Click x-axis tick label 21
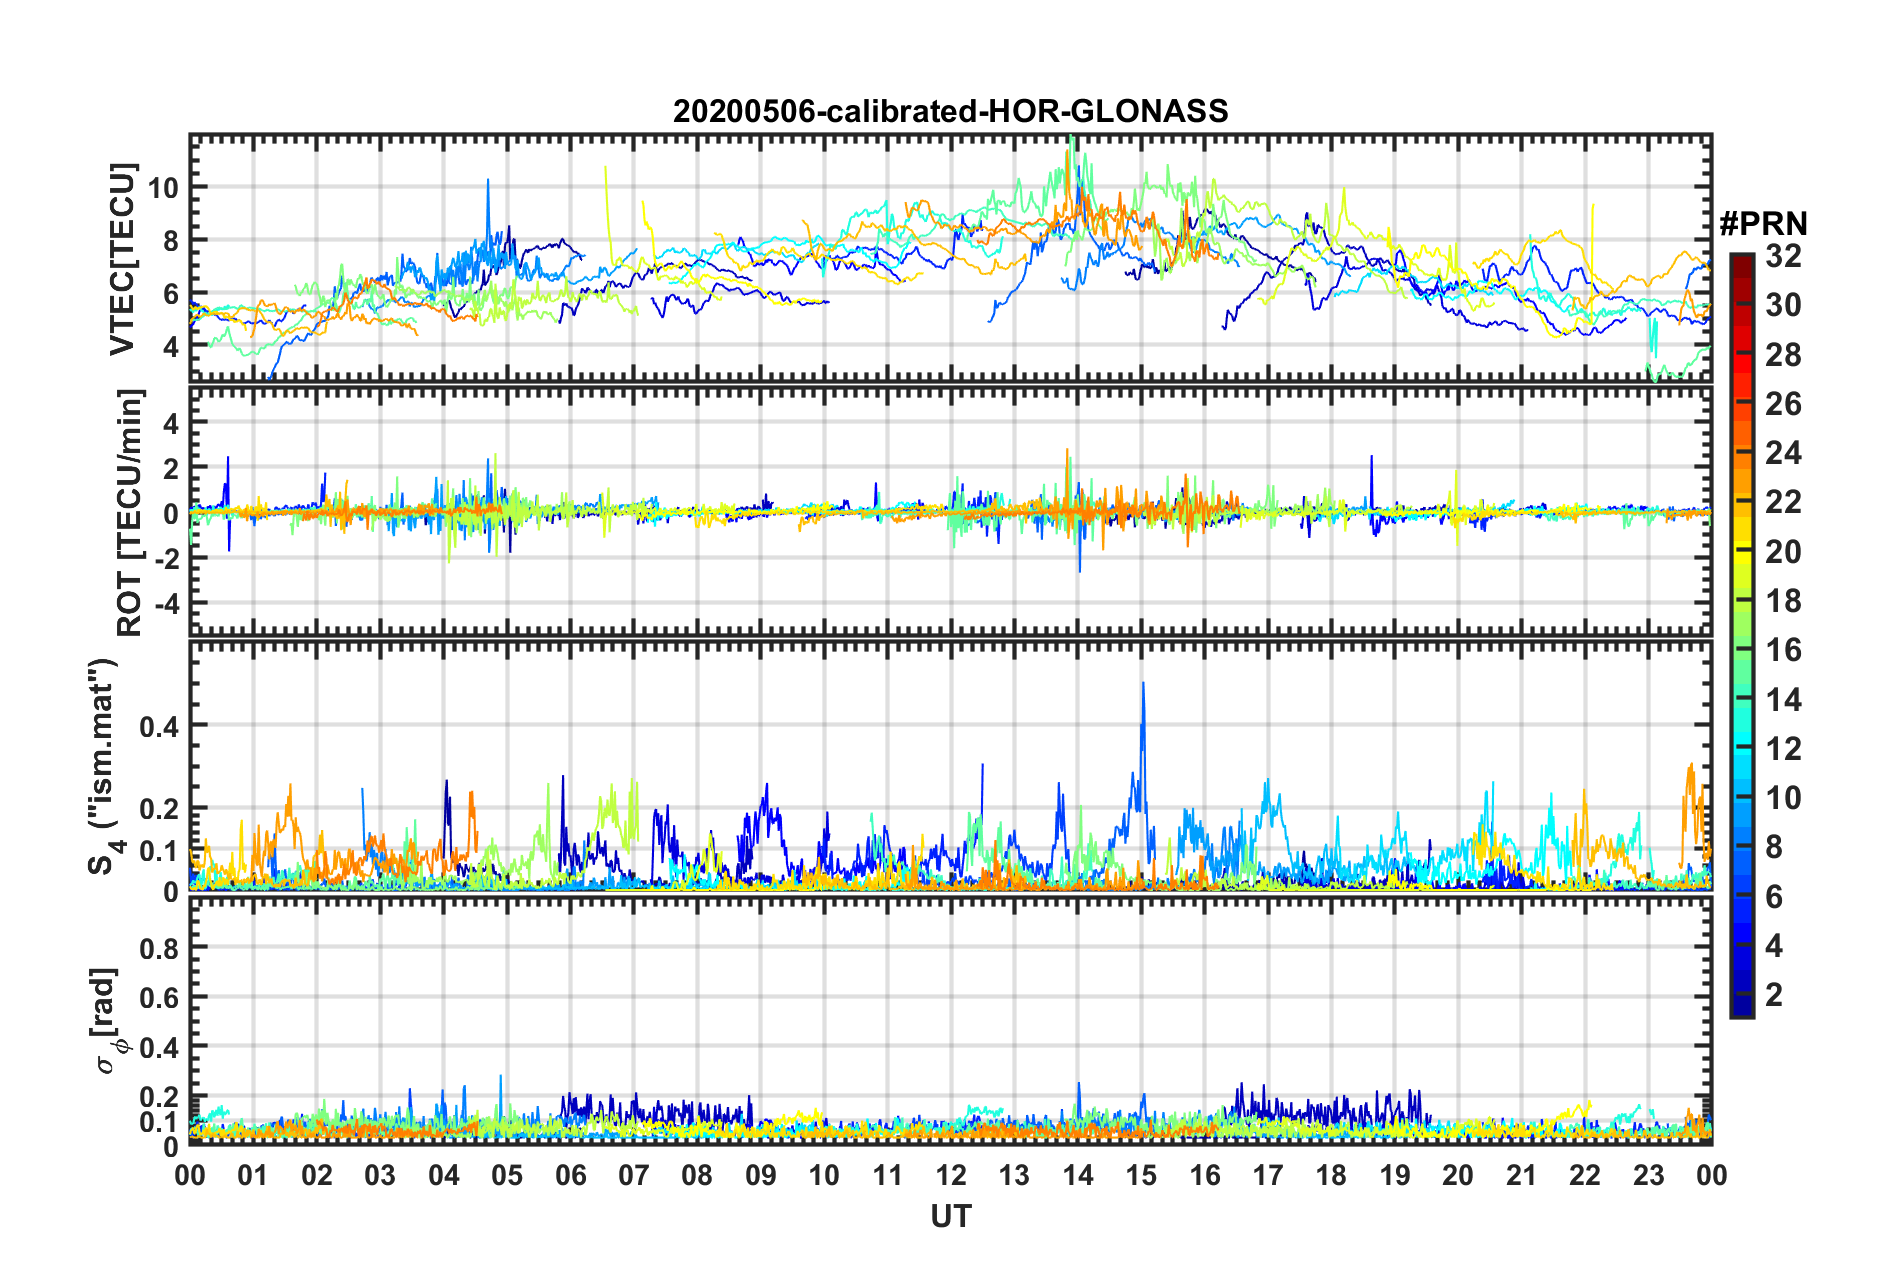The width and height of the screenshot is (1902, 1272). click(1522, 1175)
